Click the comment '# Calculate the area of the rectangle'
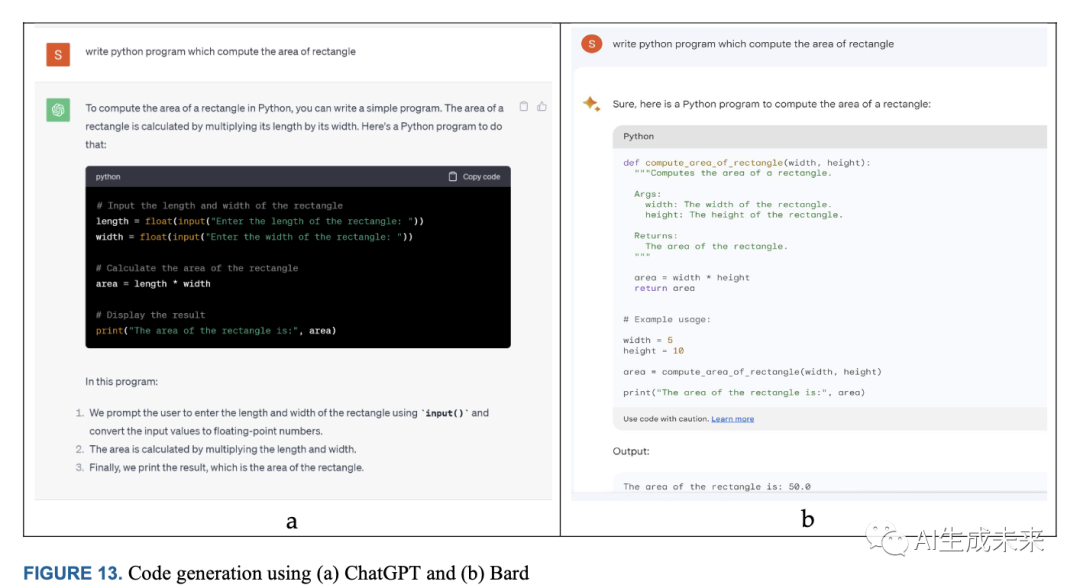The image size is (1080, 588). (197, 268)
